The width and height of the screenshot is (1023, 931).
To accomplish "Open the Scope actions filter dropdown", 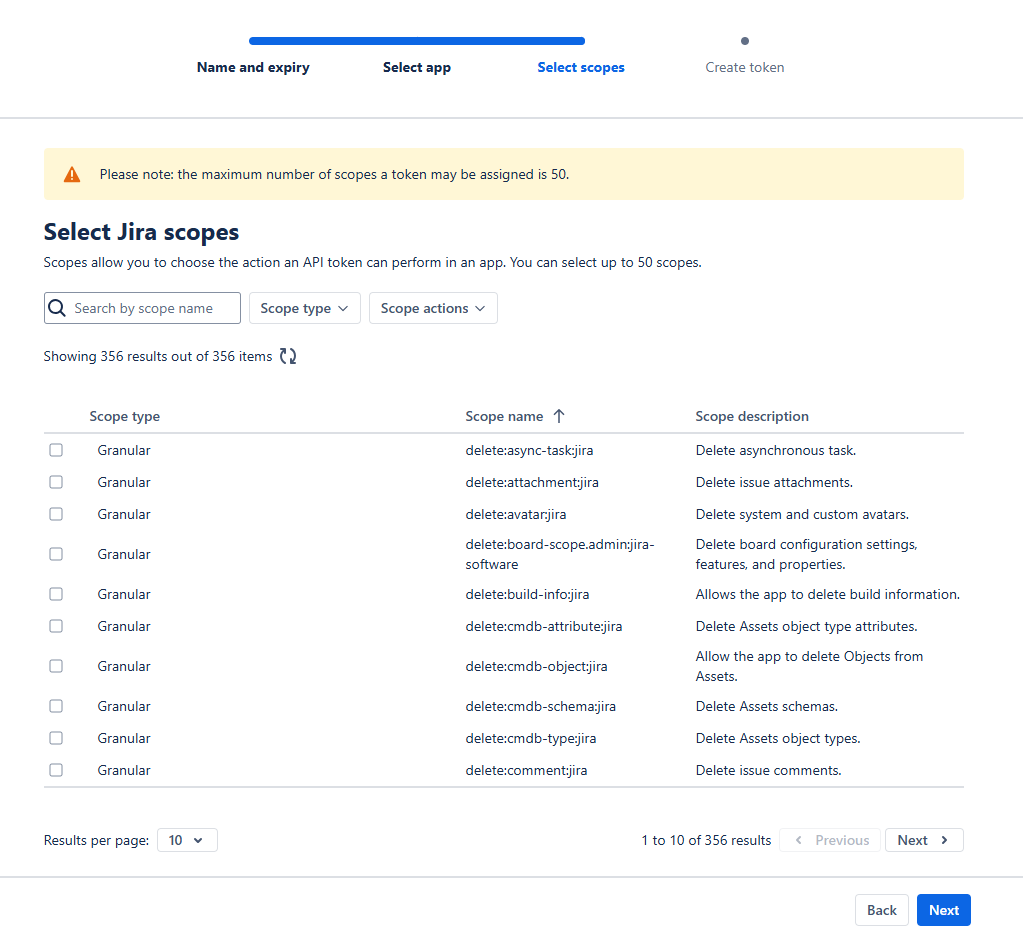I will pos(433,308).
